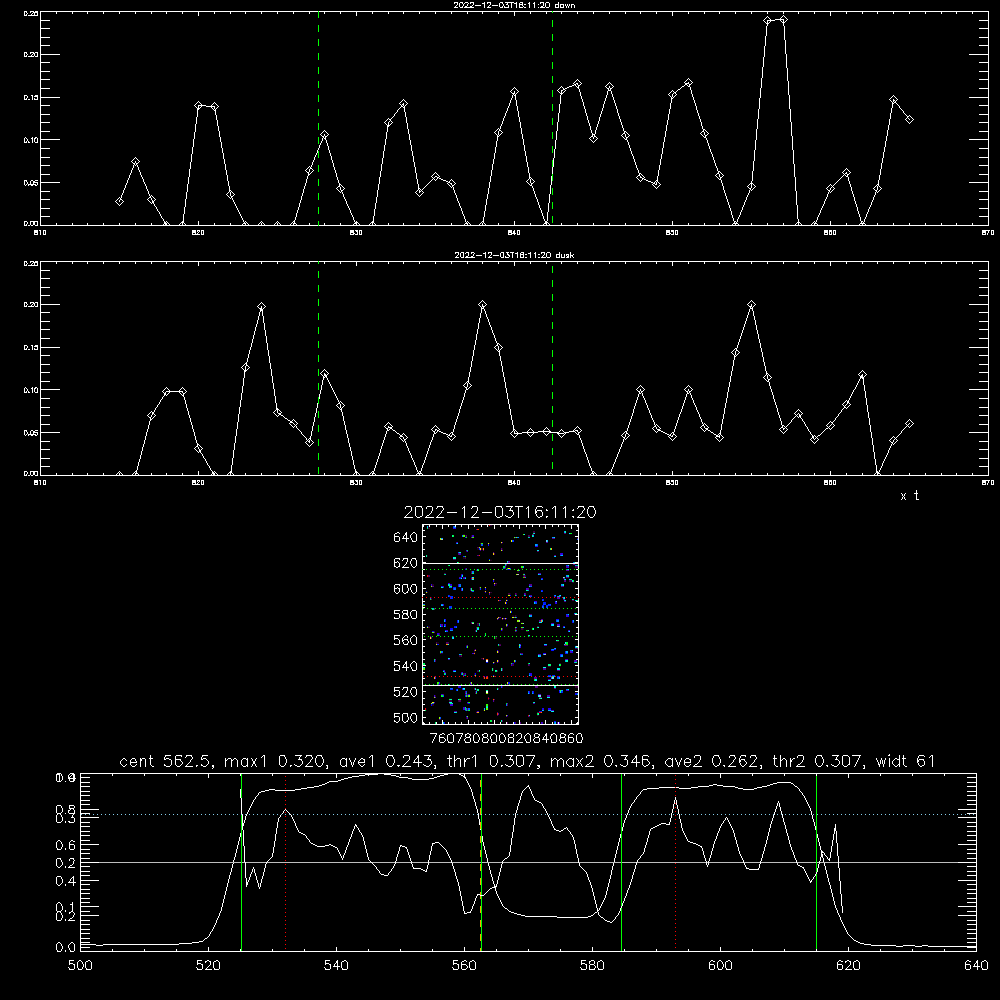Click the '830' x-axis label of the dawn plot

tap(356, 233)
